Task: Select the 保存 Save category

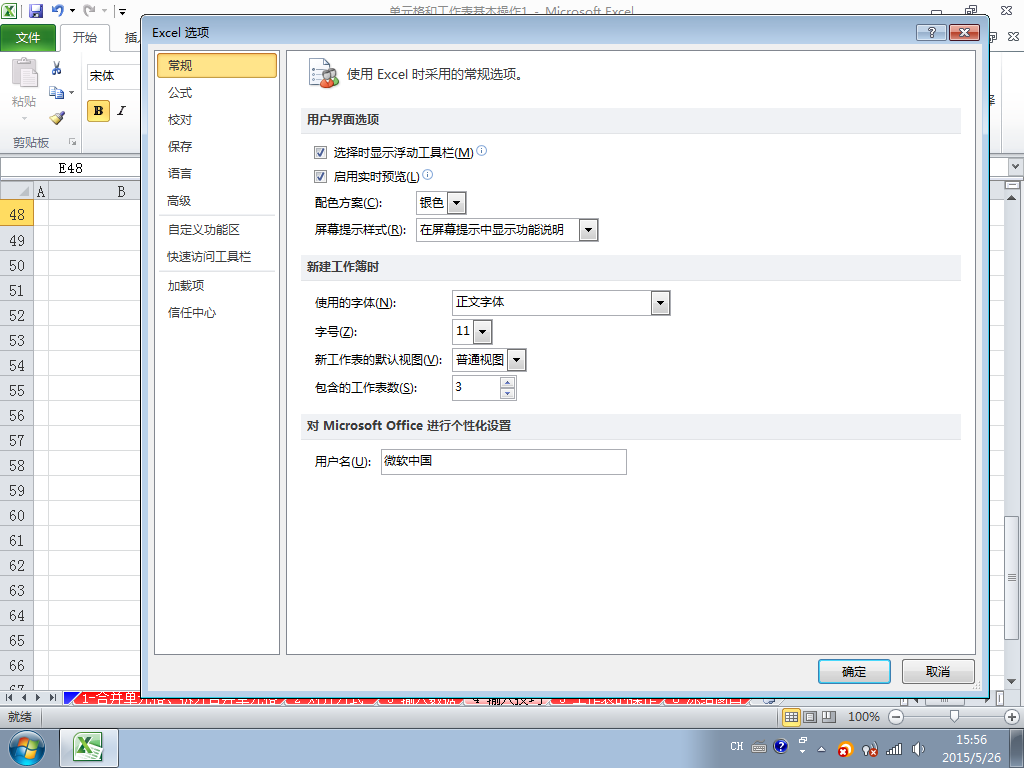Action: (x=217, y=146)
